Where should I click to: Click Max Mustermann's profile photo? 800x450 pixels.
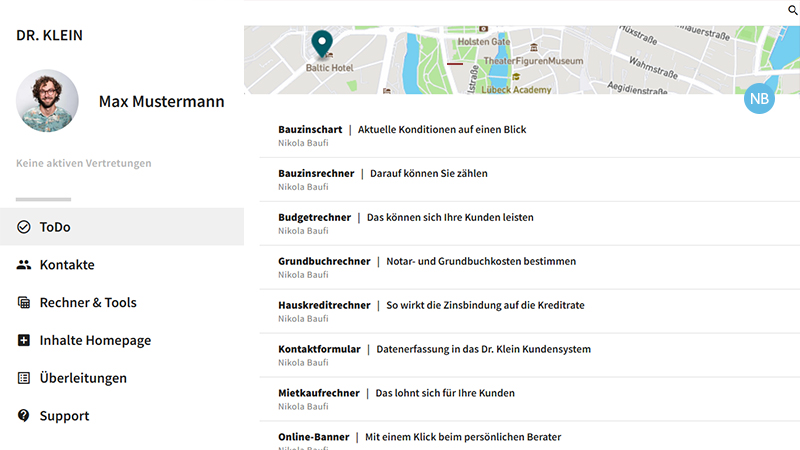tap(48, 101)
